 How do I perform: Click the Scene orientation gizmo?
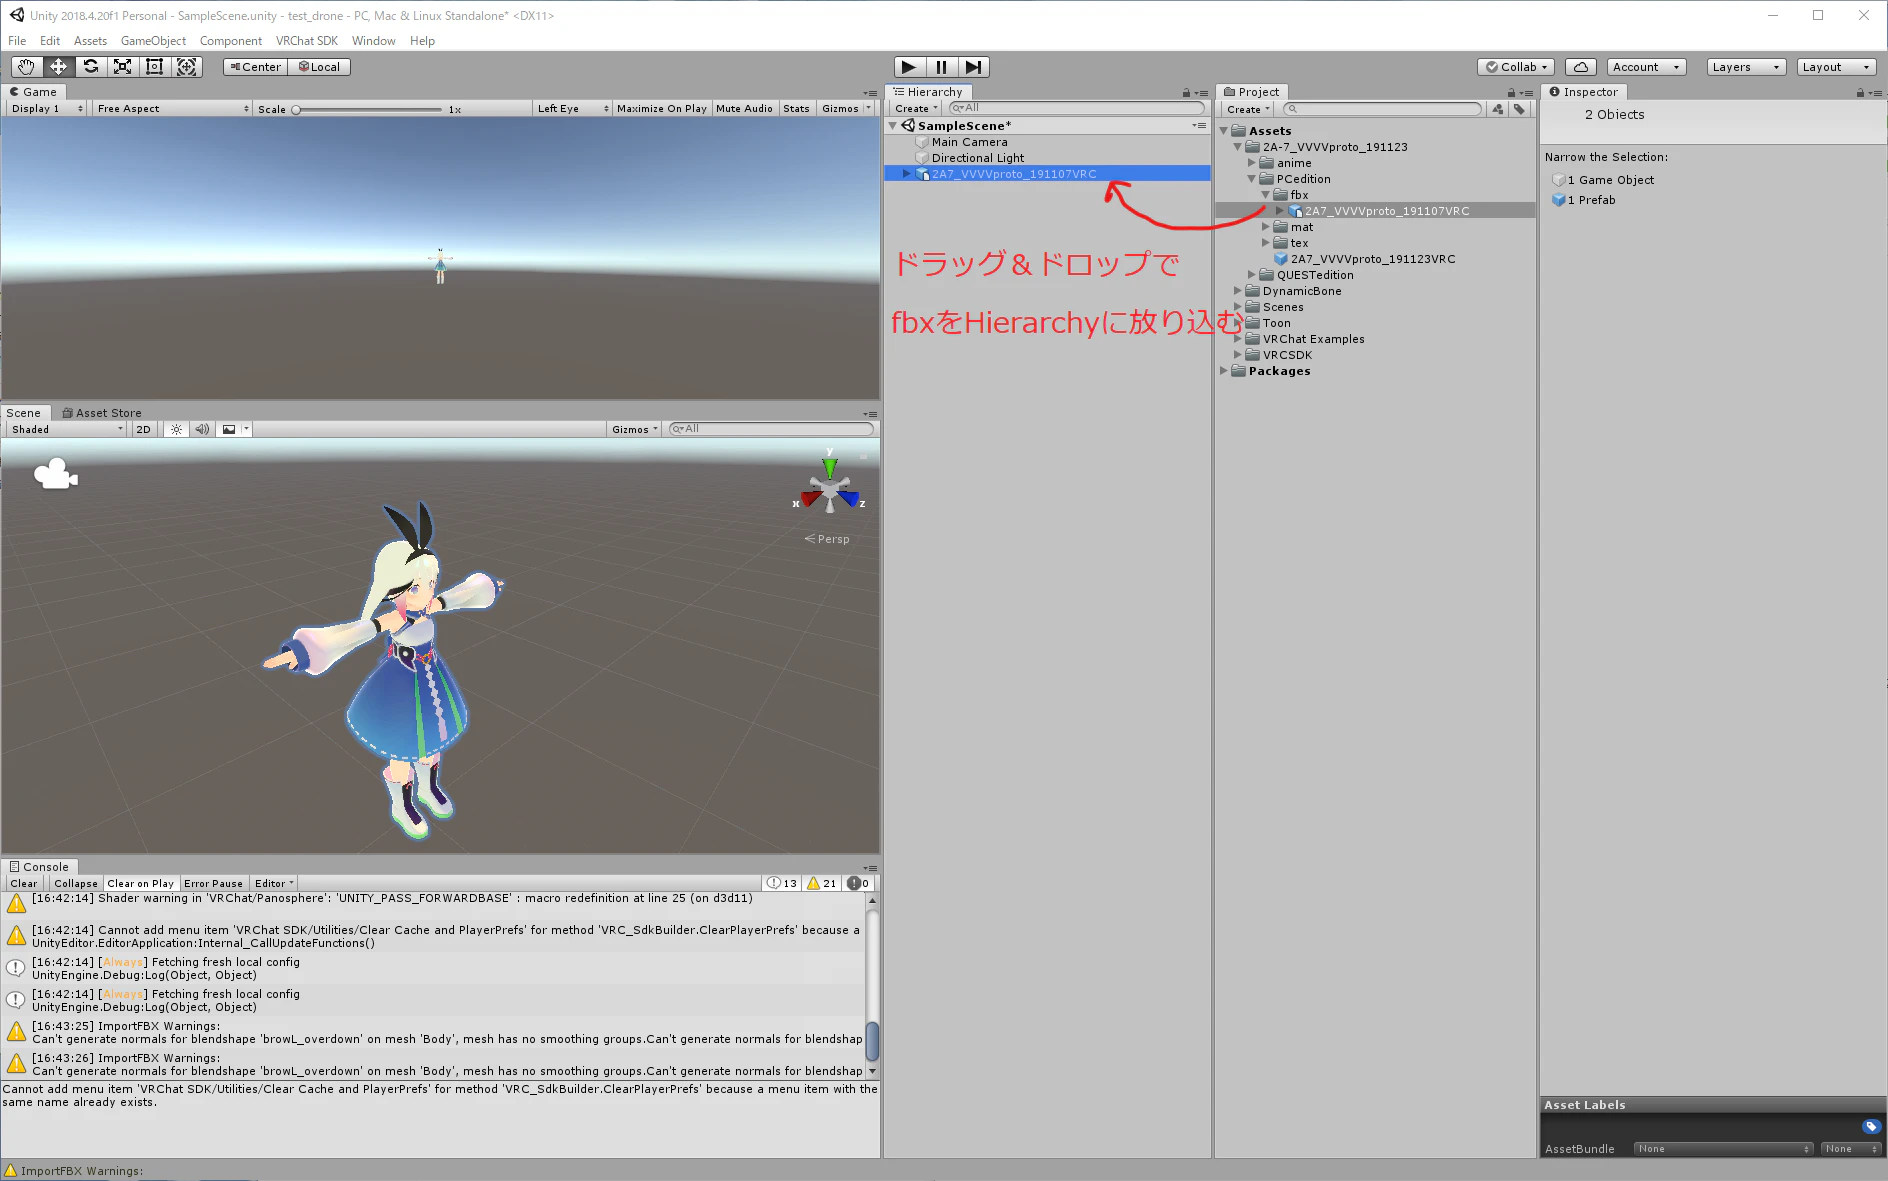830,489
